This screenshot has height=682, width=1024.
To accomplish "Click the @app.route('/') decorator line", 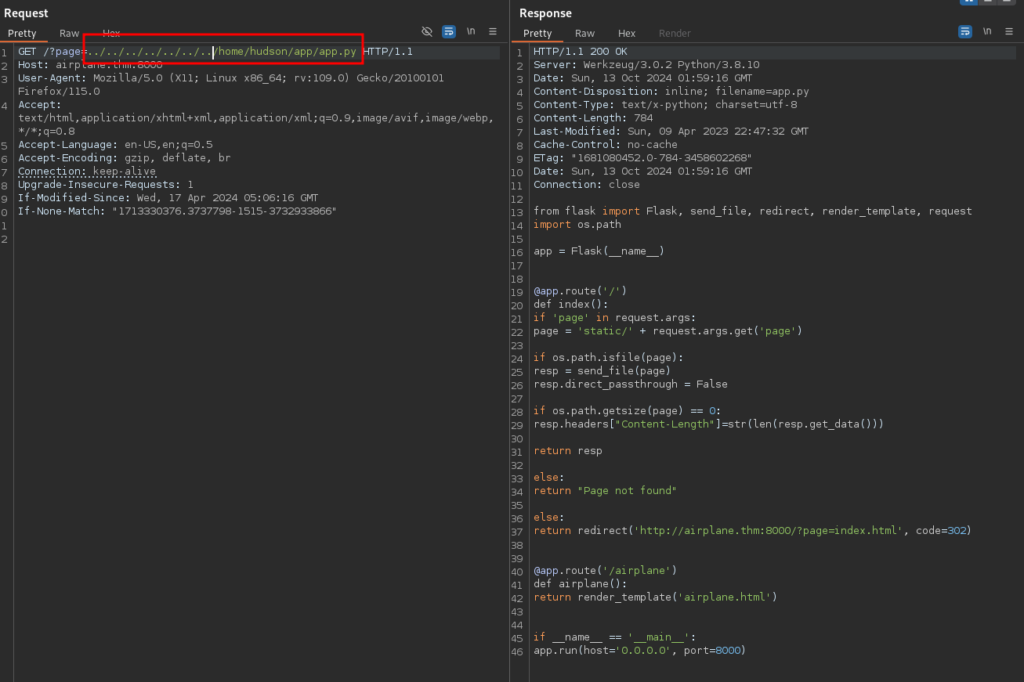I will 580,291.
